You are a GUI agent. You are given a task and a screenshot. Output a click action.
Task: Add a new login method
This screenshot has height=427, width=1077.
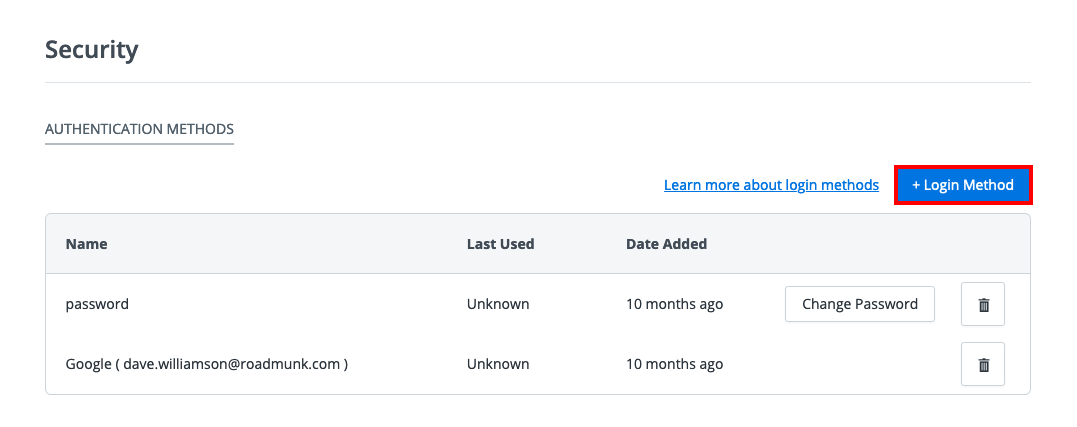pos(962,185)
